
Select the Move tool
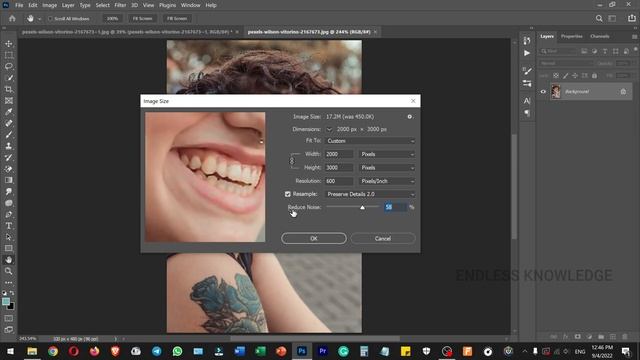(x=9, y=44)
